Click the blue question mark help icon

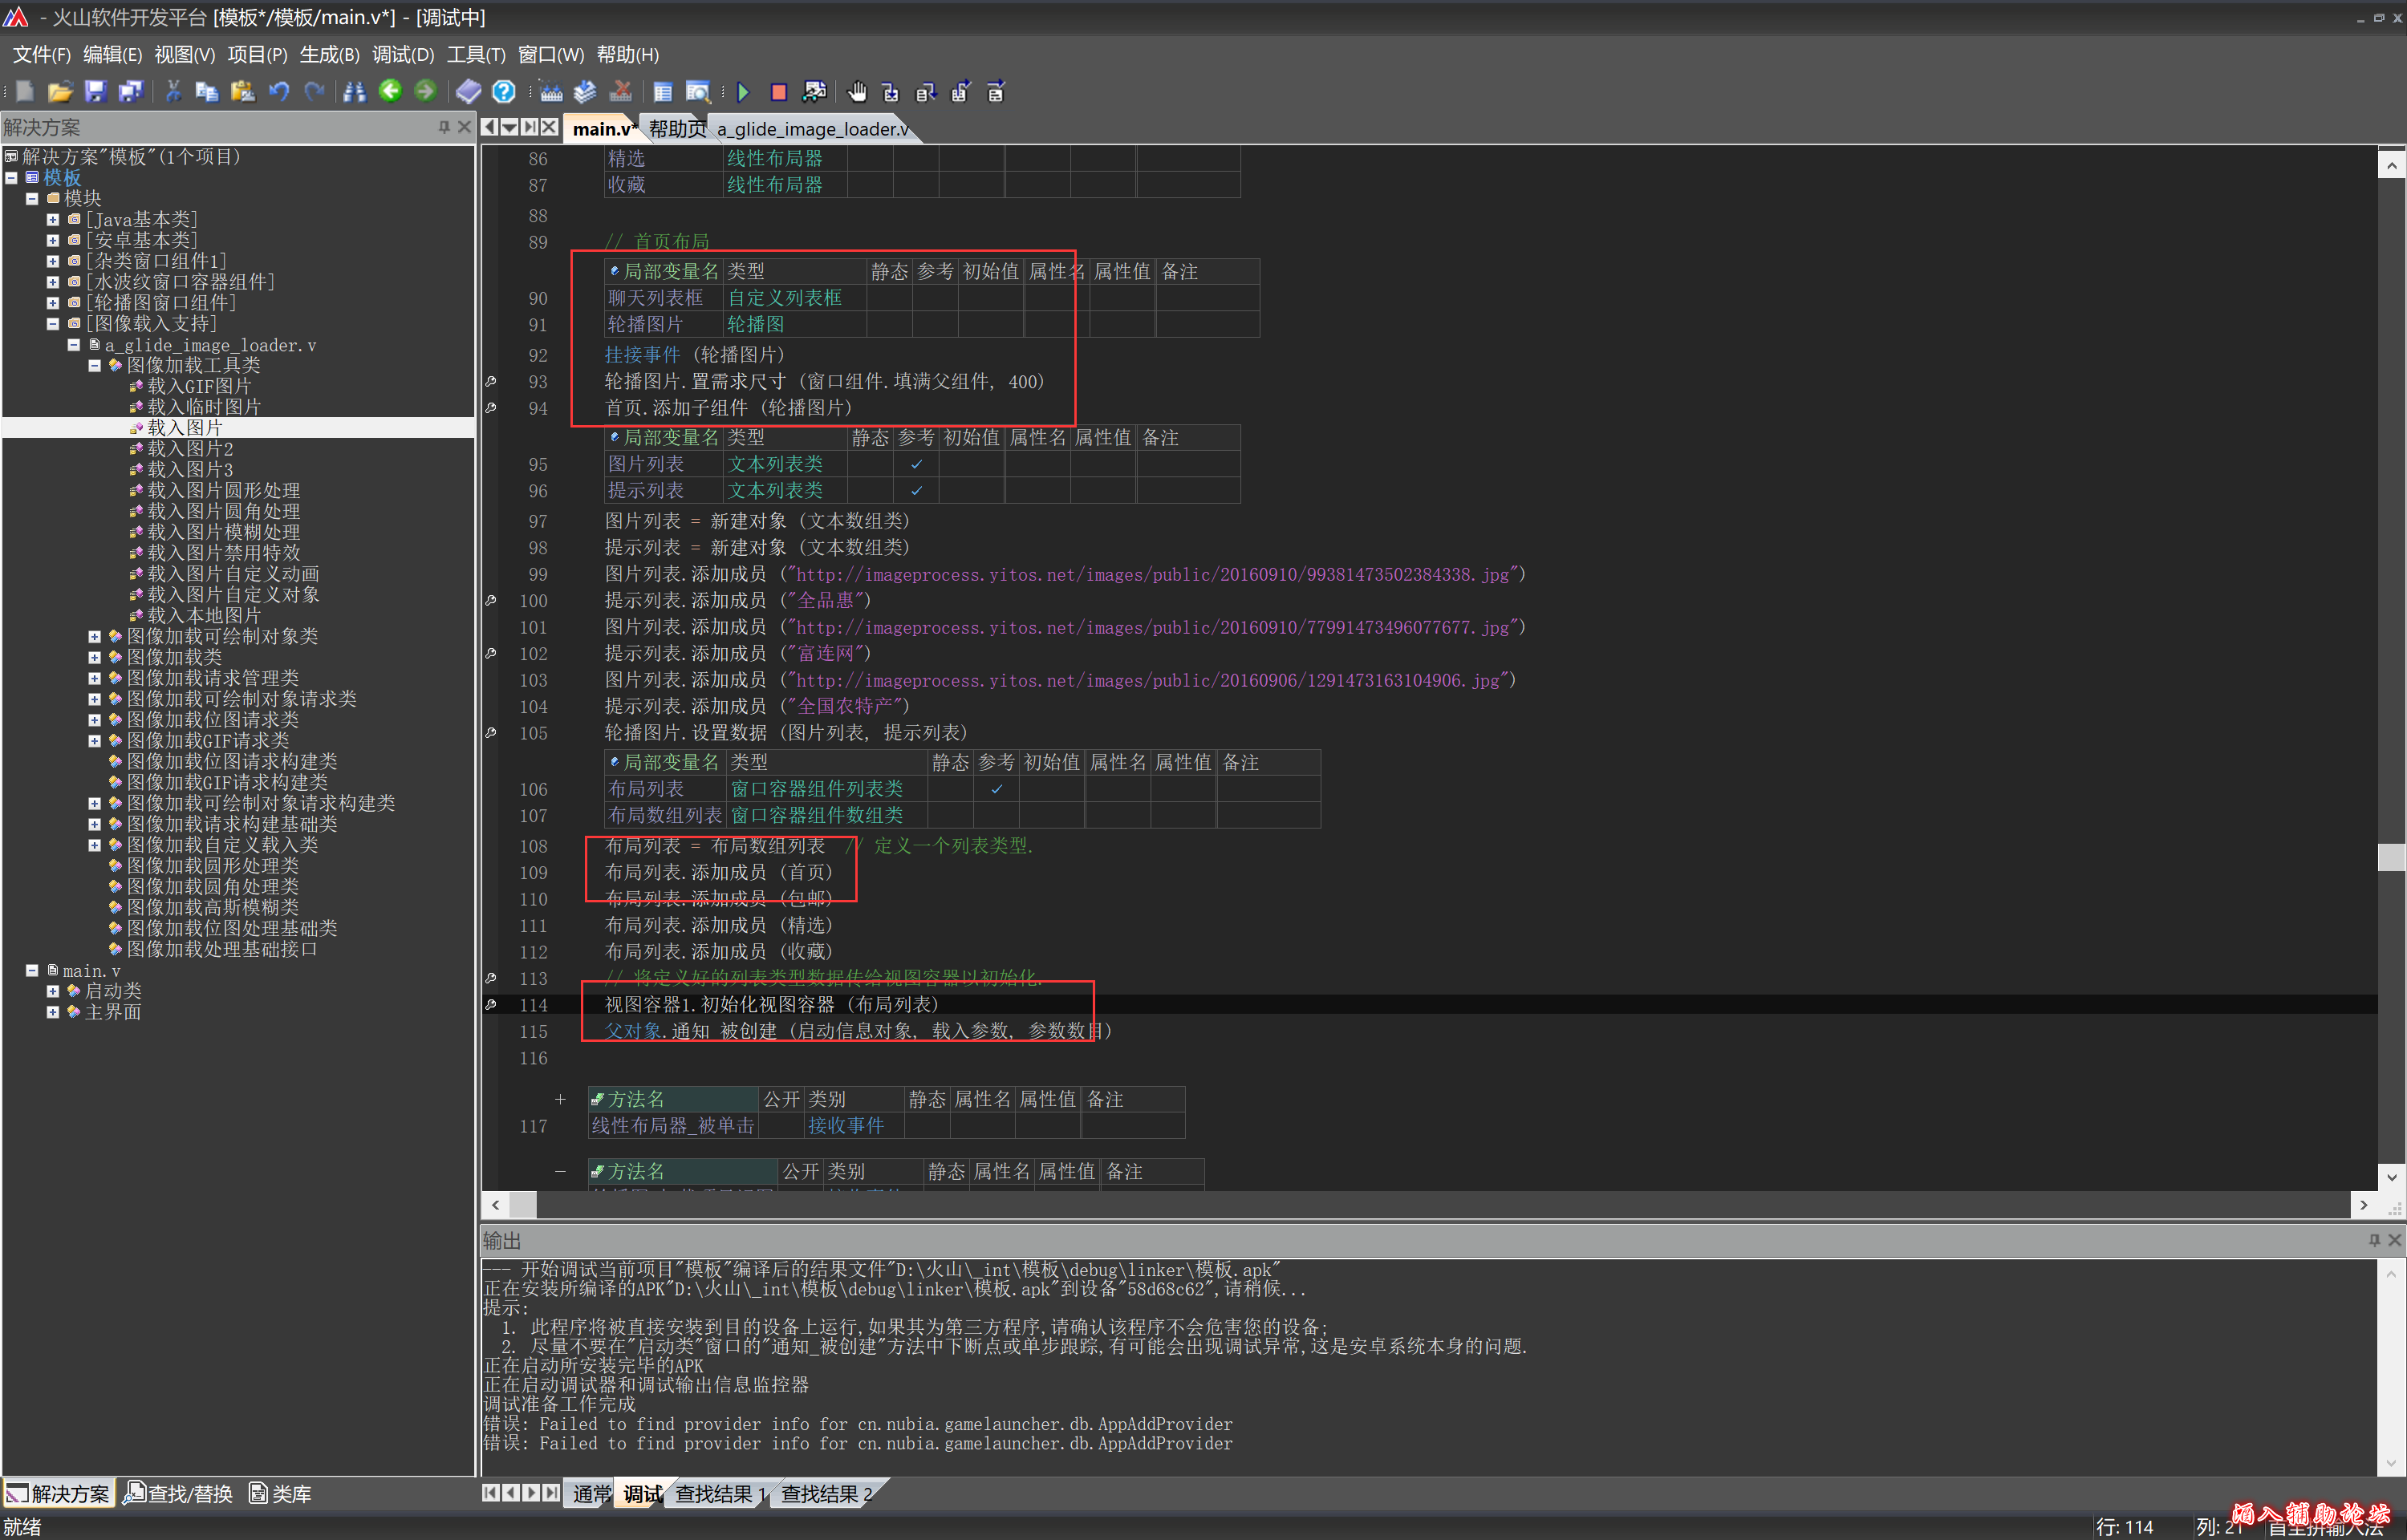click(503, 92)
